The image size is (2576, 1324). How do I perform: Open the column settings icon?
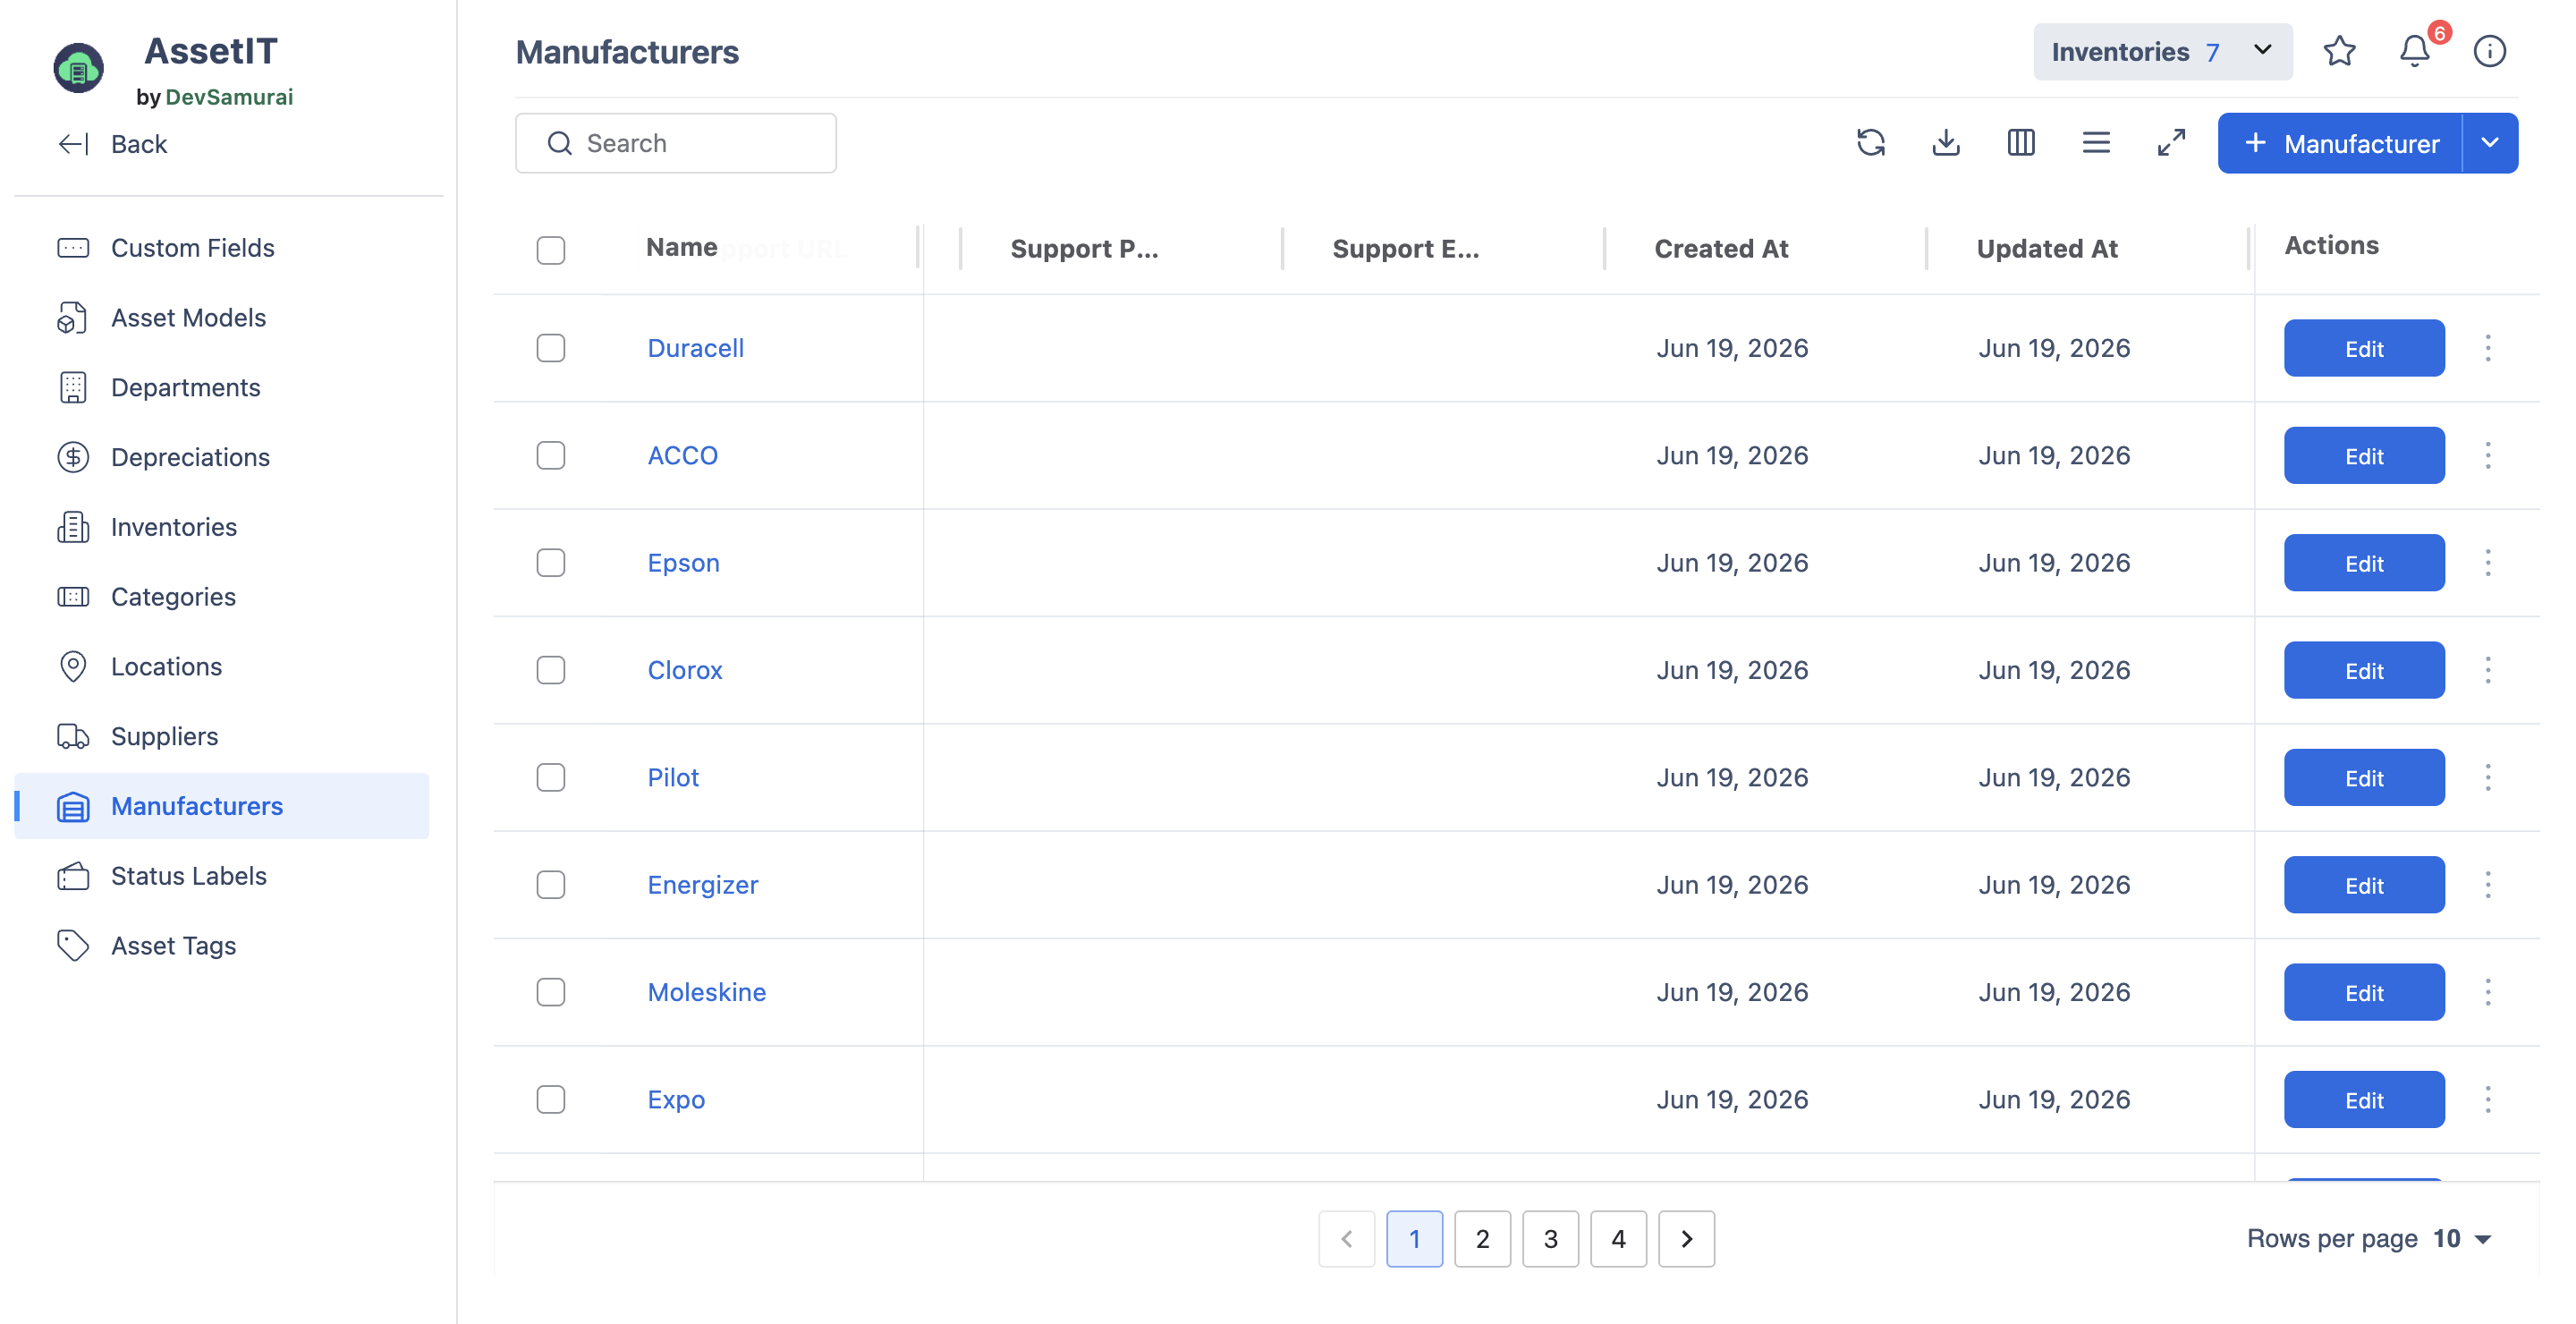tap(2021, 143)
